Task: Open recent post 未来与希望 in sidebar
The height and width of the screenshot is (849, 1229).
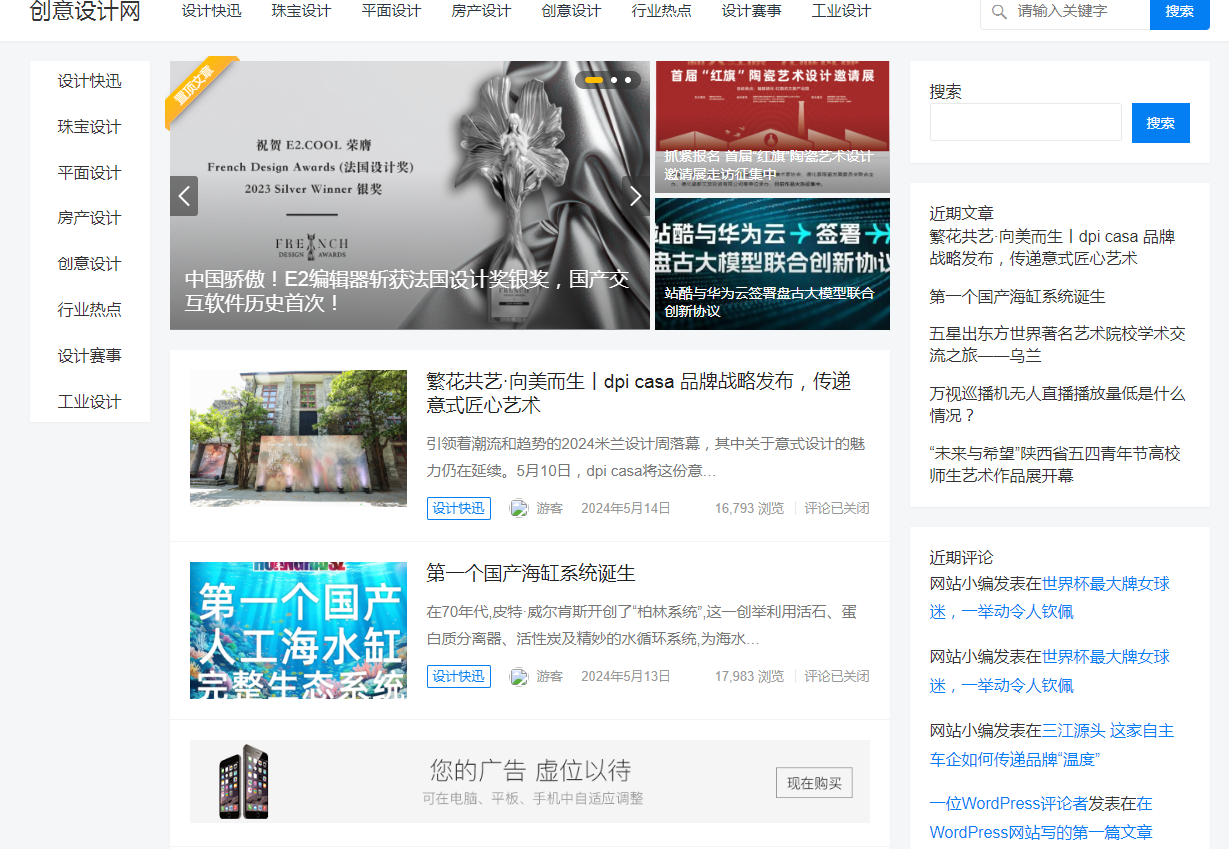Action: coord(1055,464)
